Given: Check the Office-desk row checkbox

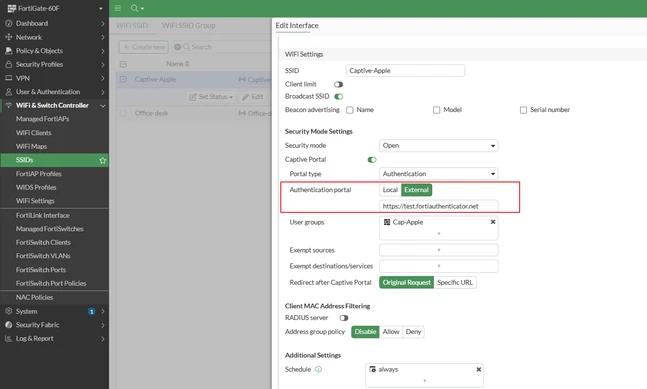Looking at the screenshot, I should [123, 113].
